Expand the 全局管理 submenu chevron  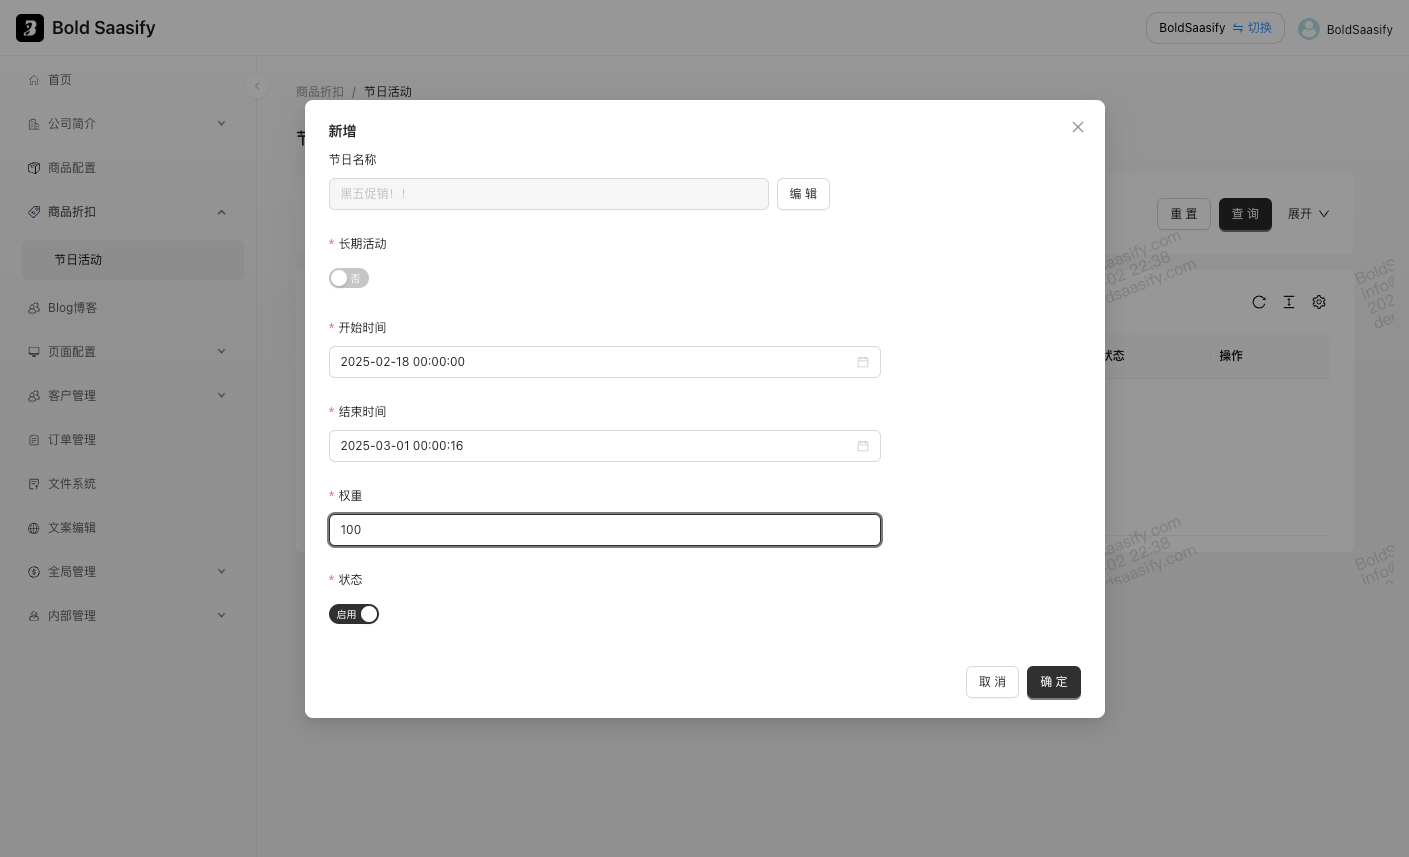222,572
